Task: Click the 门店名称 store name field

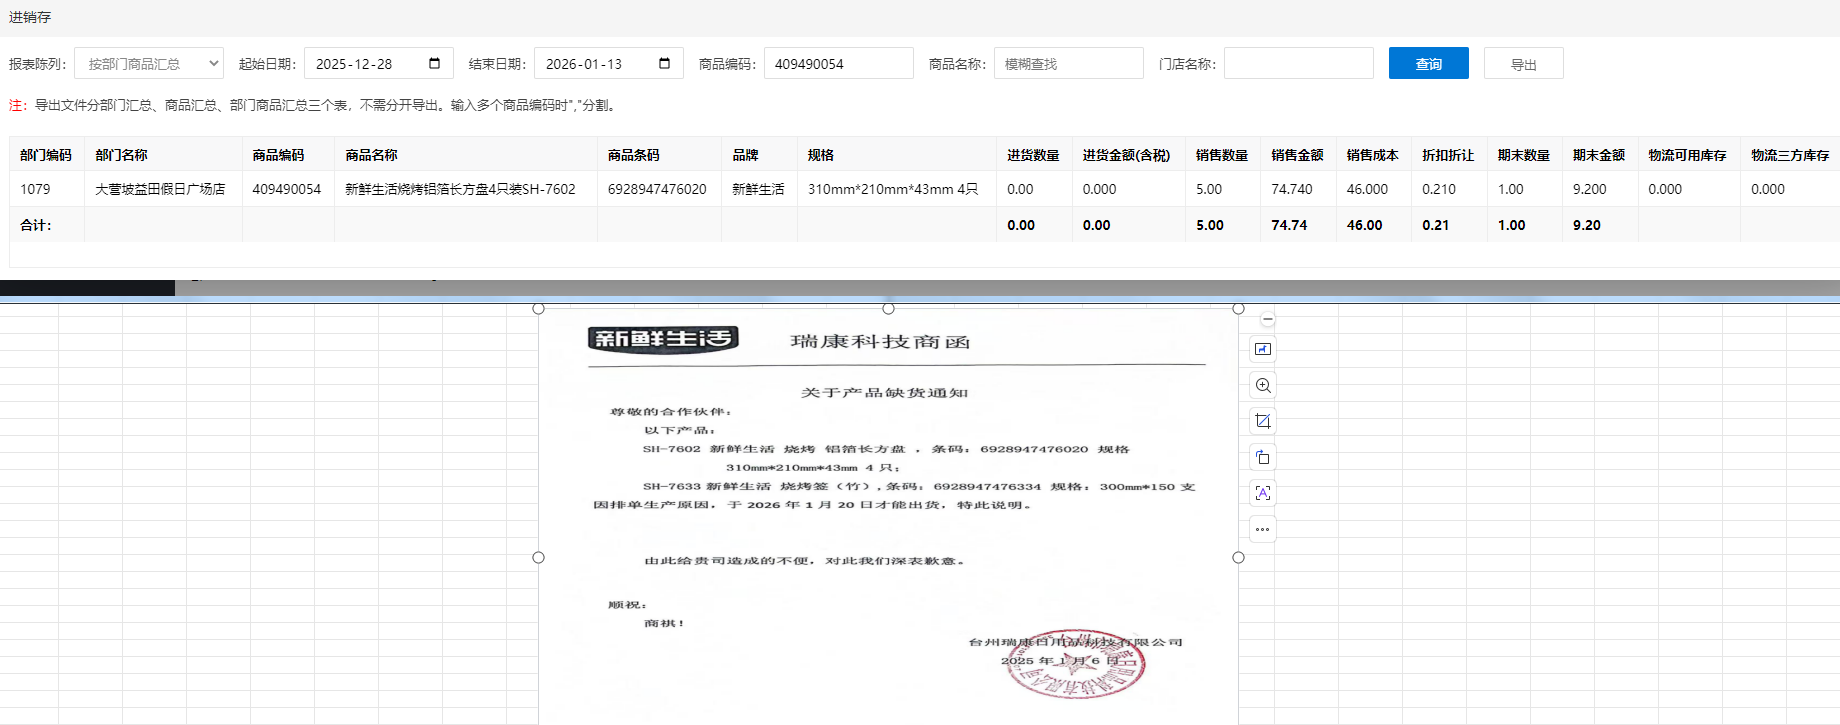Action: (x=1298, y=63)
